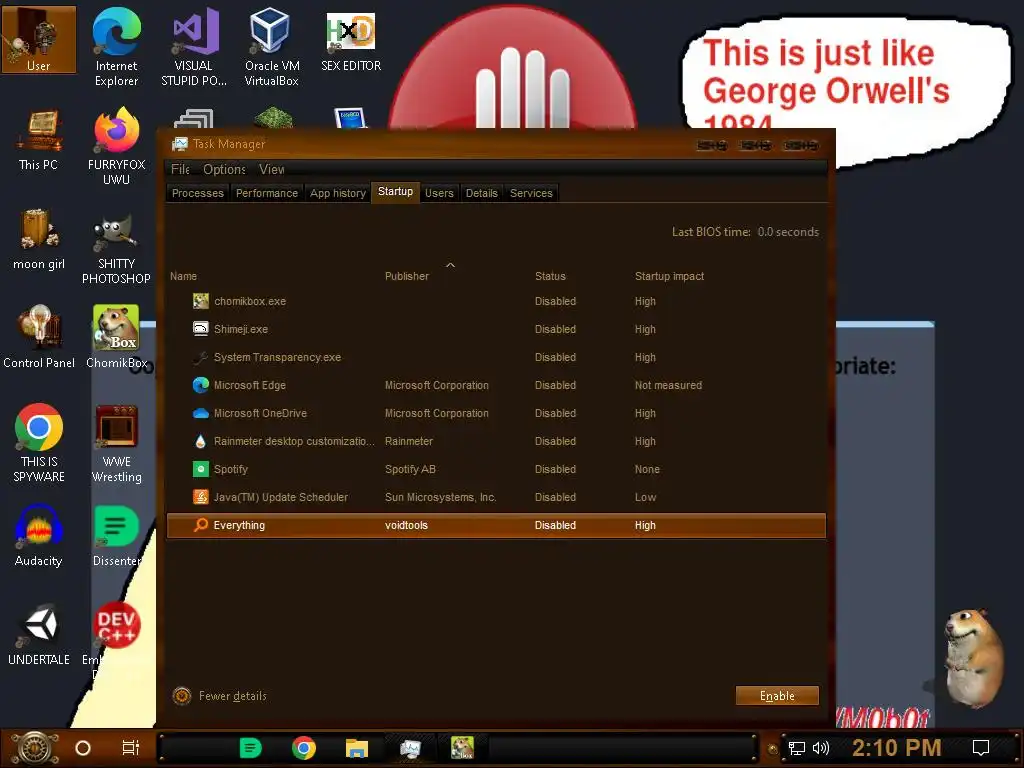Image resolution: width=1024 pixels, height=768 pixels.
Task: Open DEV C++ desktop icon
Action: click(x=116, y=626)
